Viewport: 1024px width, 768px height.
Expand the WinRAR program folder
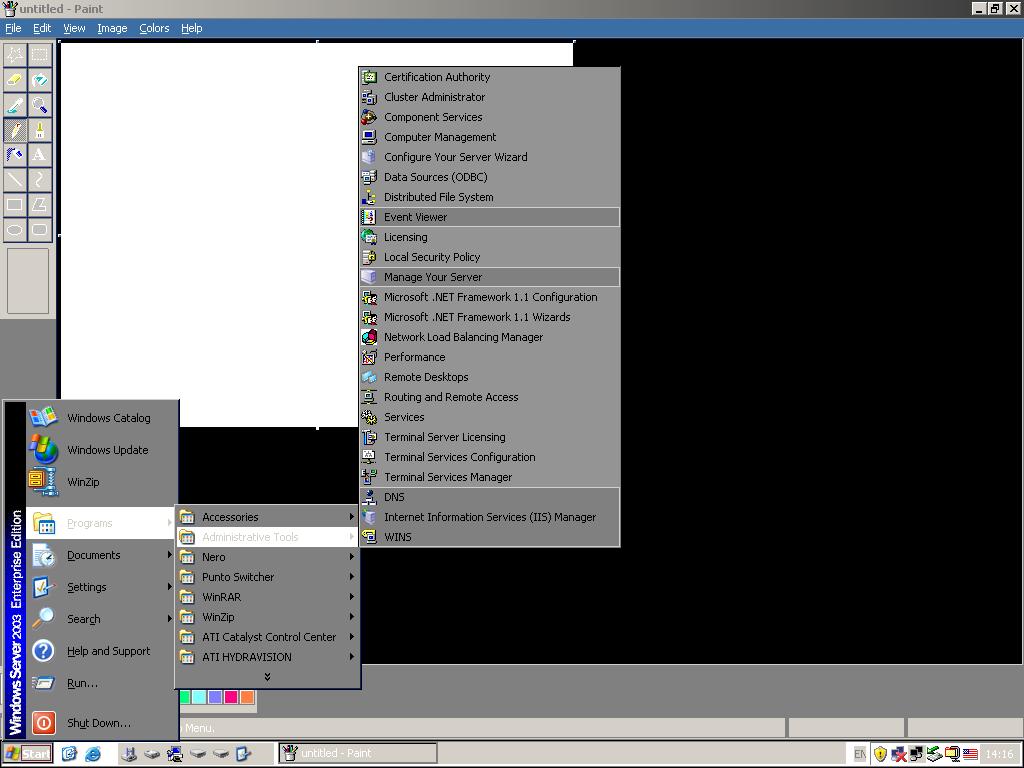pos(268,597)
